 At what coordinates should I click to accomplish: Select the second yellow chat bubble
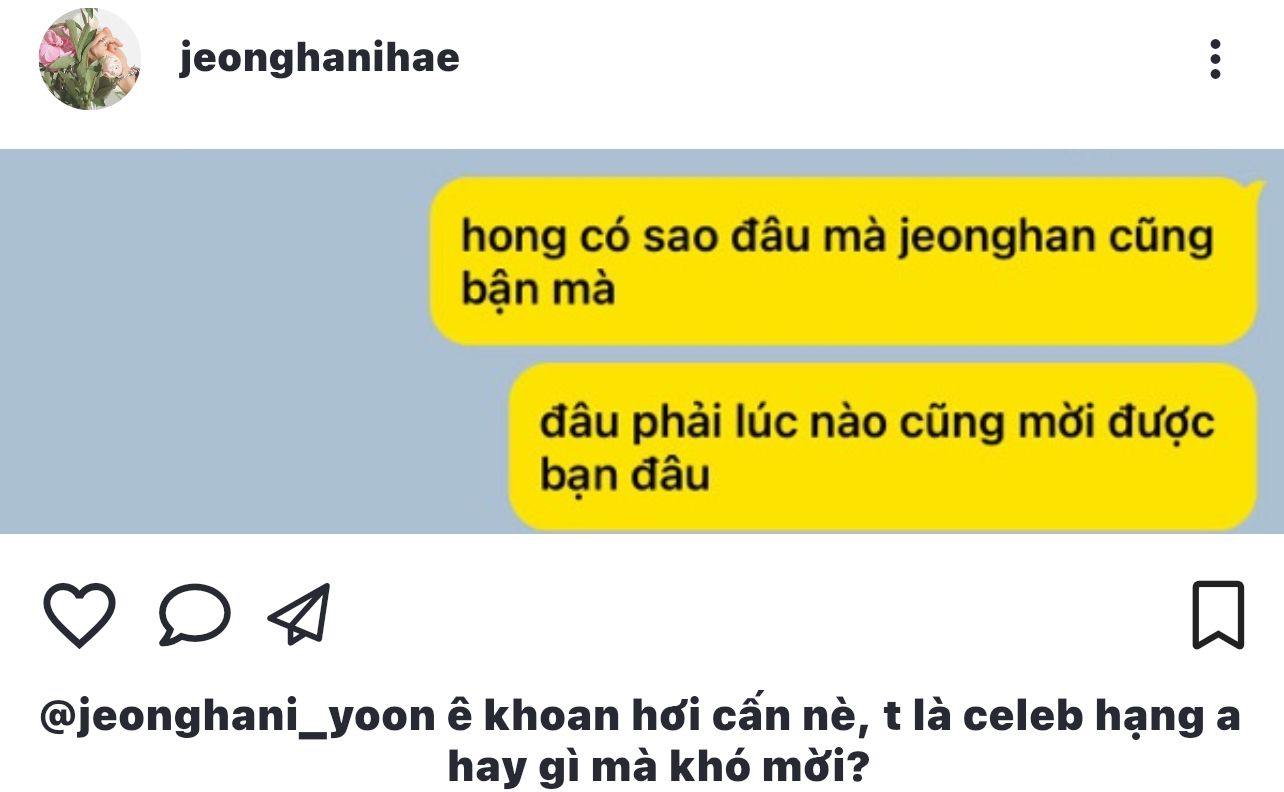tap(883, 447)
